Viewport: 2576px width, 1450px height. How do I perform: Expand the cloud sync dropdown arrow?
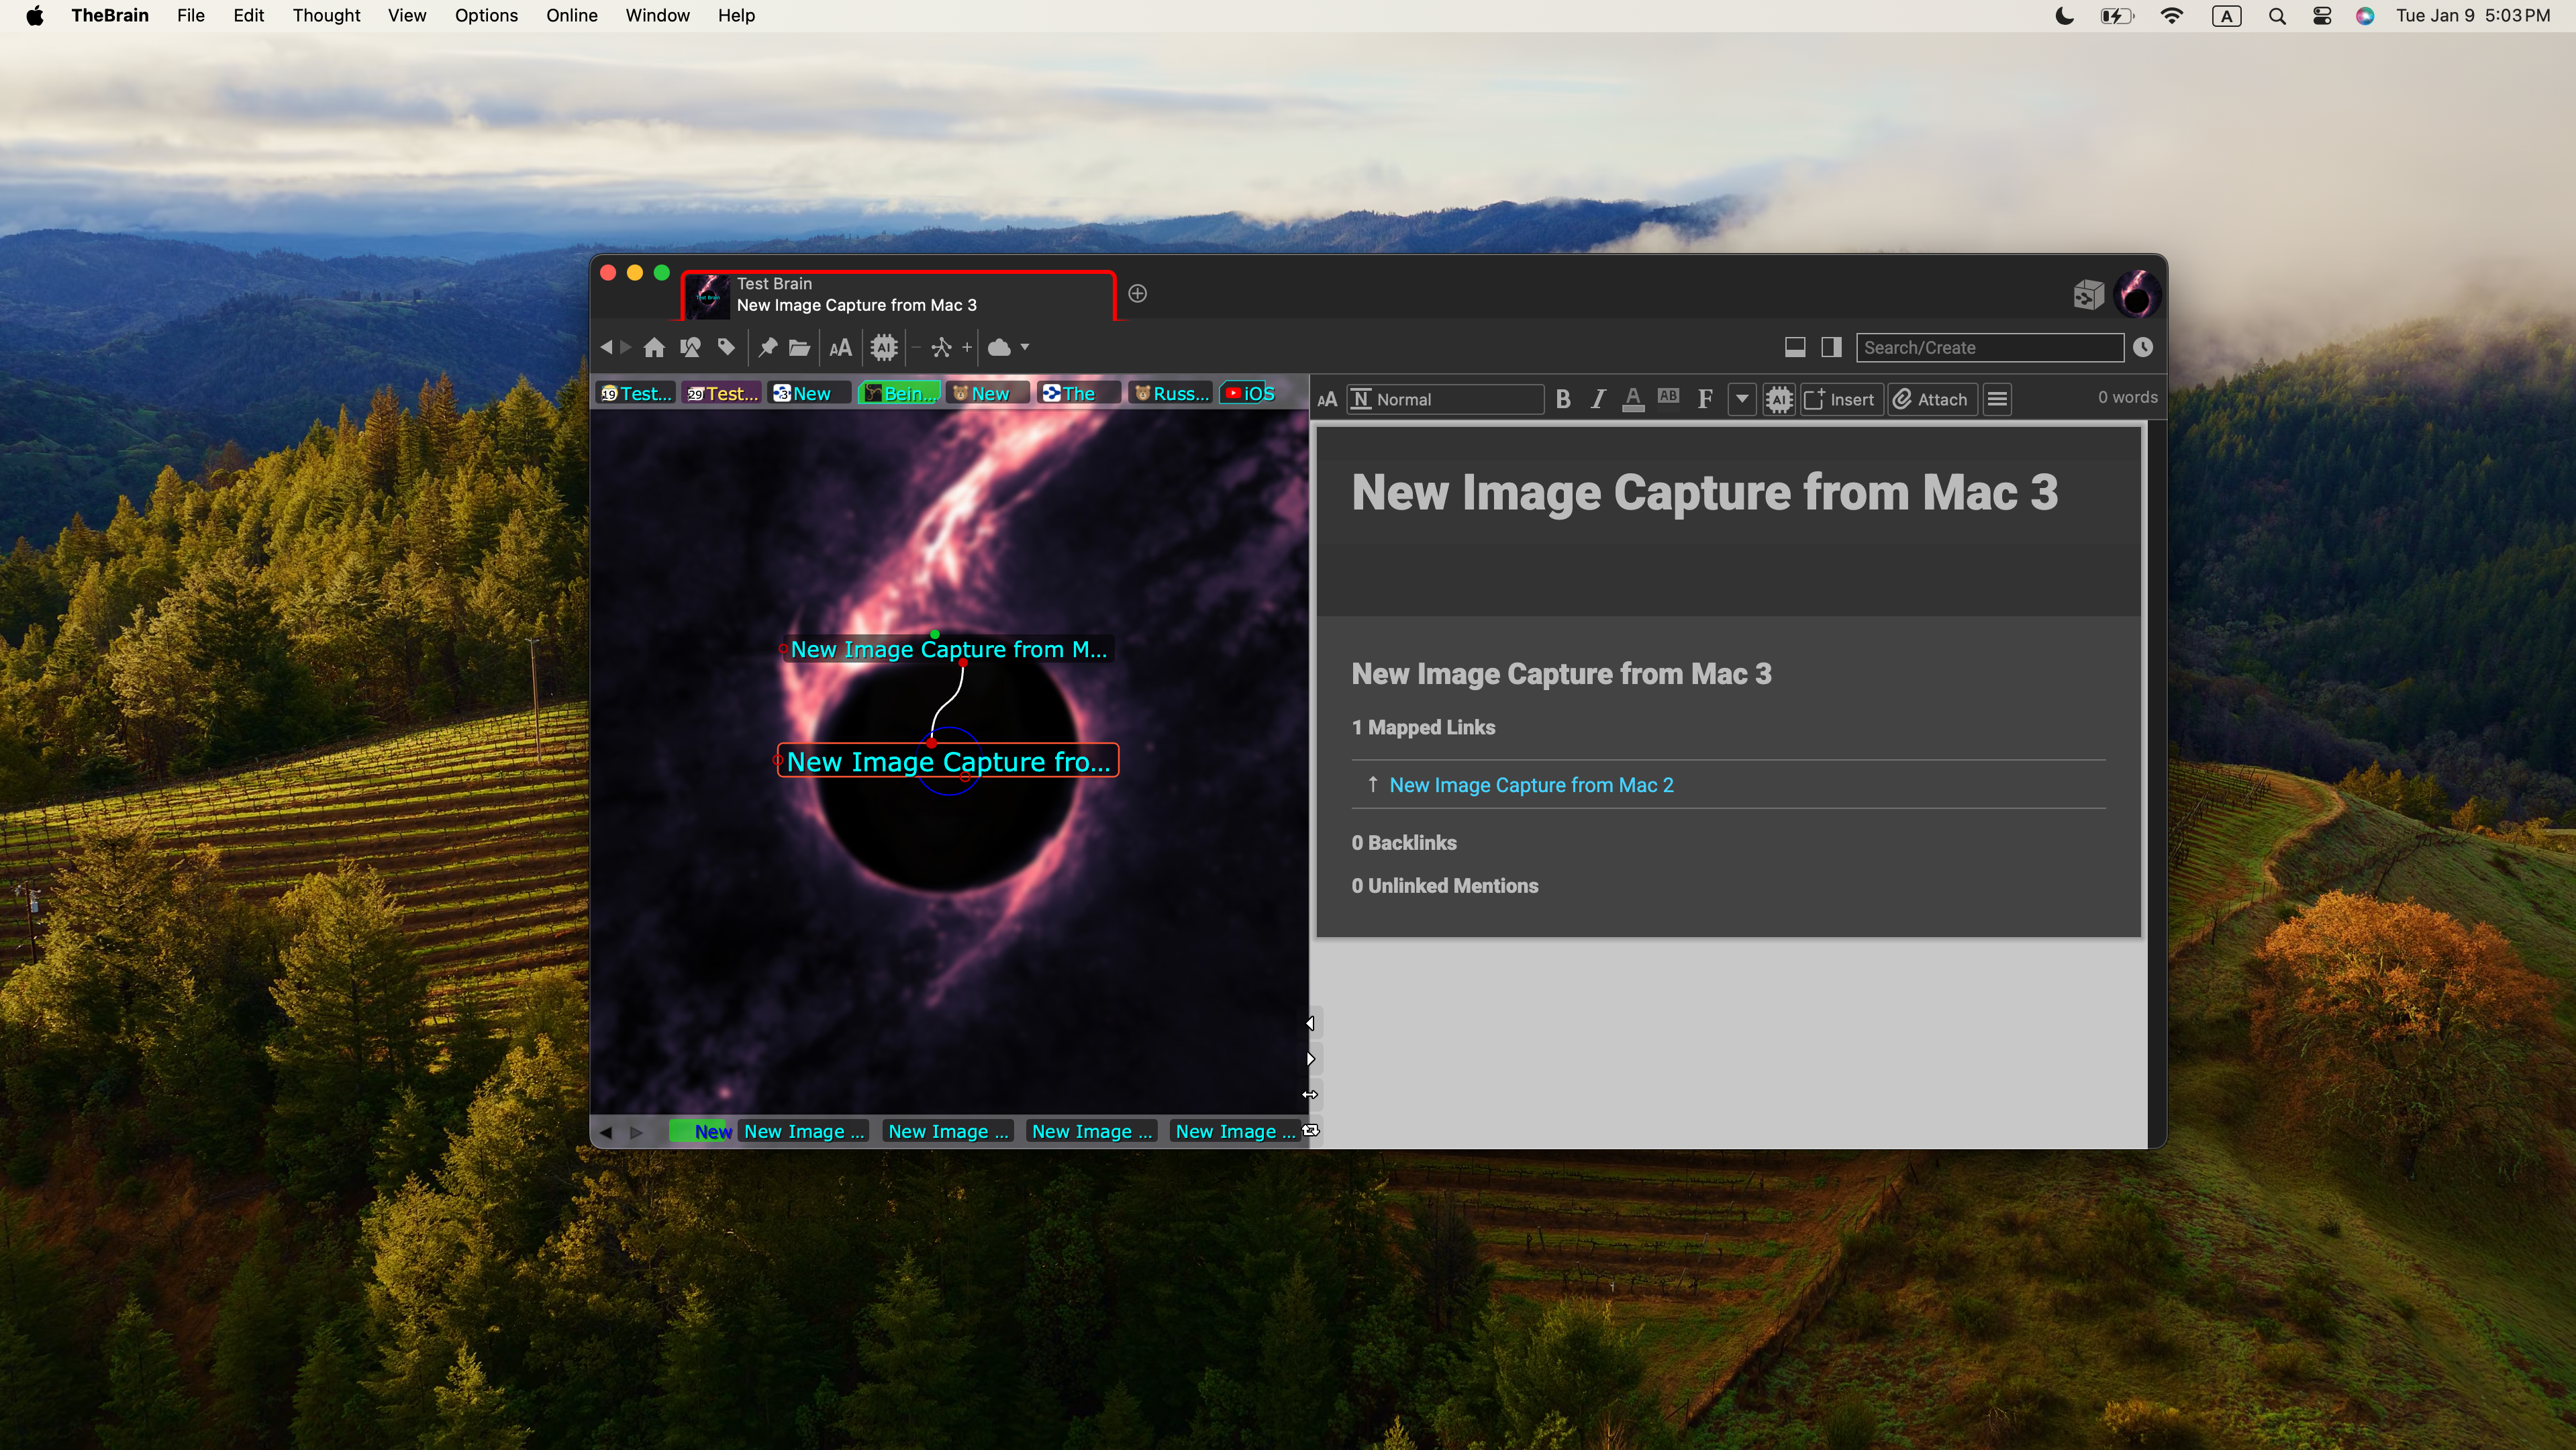point(1025,348)
